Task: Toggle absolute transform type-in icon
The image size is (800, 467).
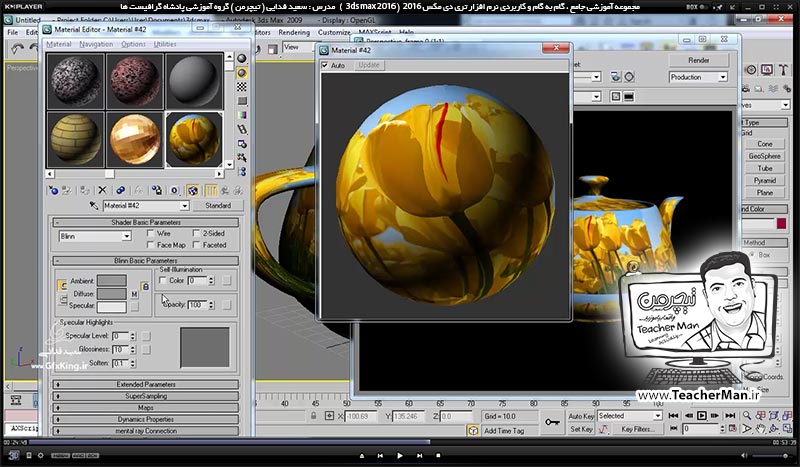Action: (x=330, y=416)
